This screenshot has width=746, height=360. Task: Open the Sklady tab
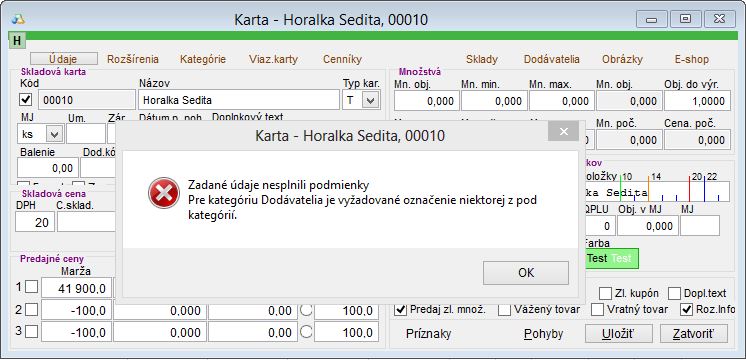(x=481, y=59)
